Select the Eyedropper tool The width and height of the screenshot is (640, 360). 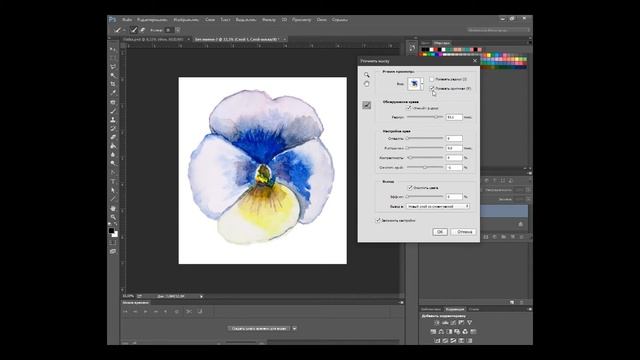tap(113, 93)
